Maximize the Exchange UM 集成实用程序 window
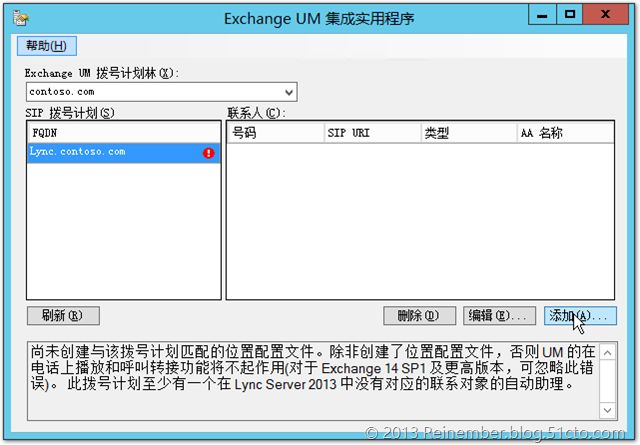 [x=569, y=15]
